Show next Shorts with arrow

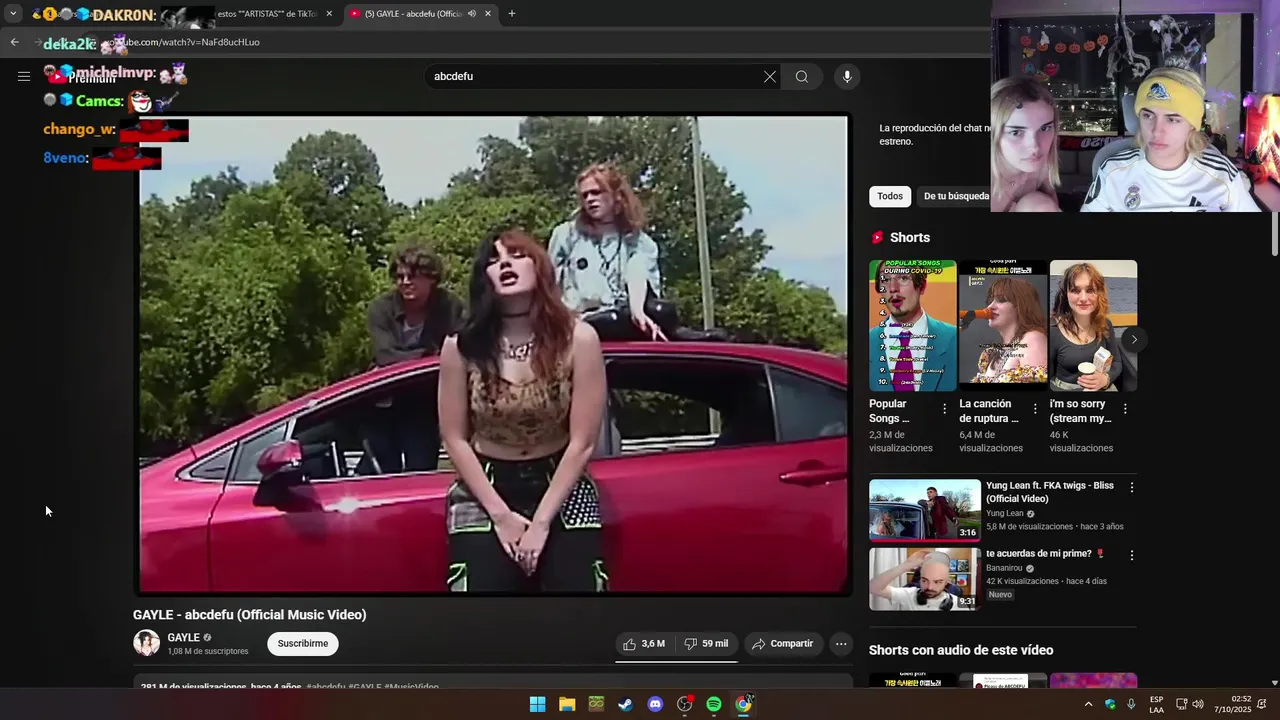[x=1133, y=339]
